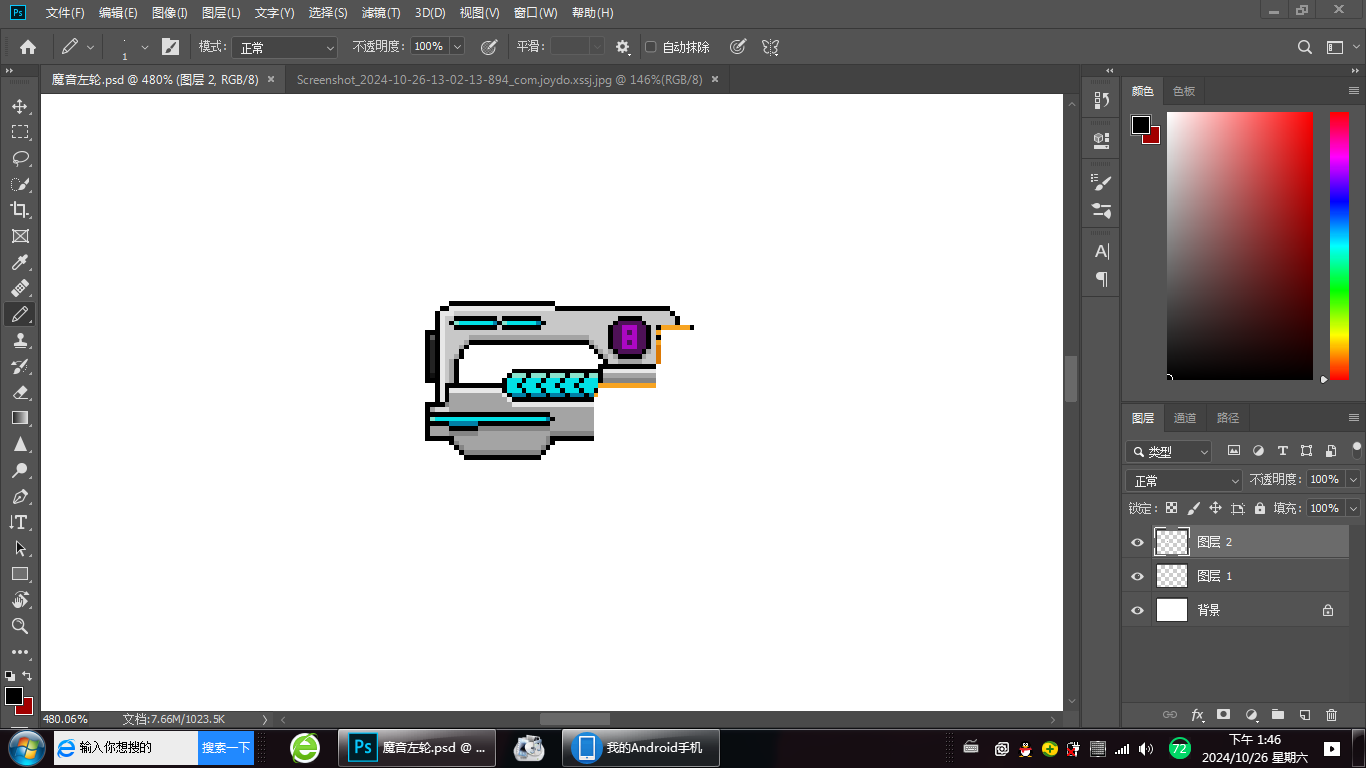
Task: Select the Eyedropper tool
Action: 19,262
